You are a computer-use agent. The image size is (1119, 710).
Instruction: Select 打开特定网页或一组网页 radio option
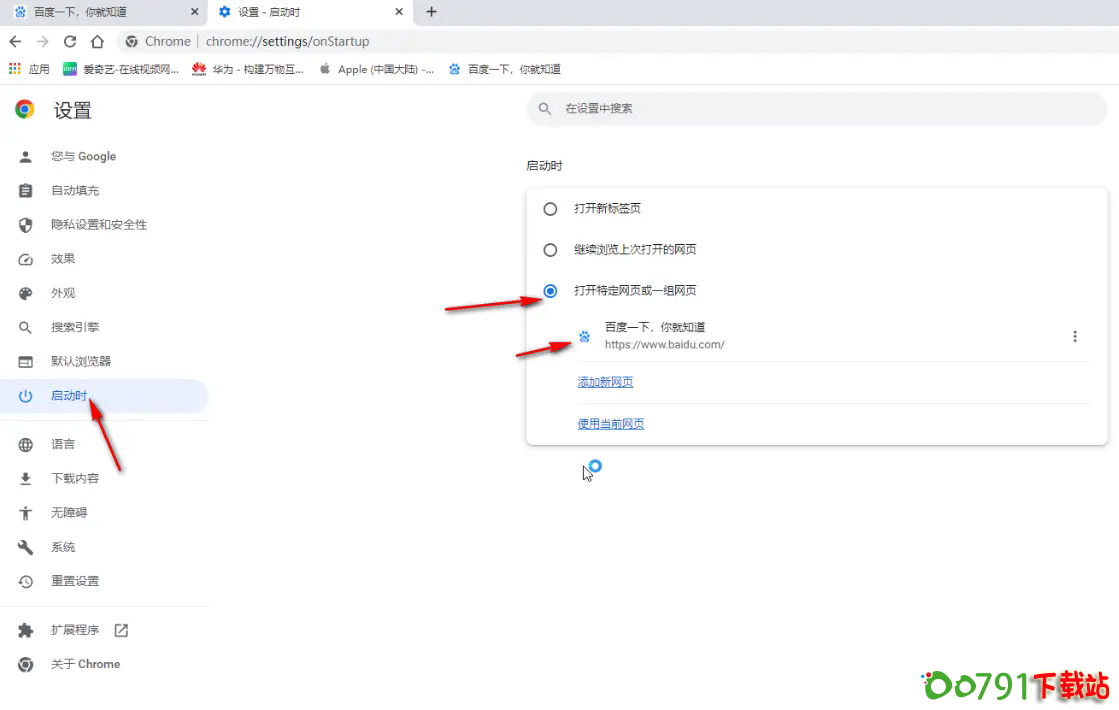pos(550,291)
